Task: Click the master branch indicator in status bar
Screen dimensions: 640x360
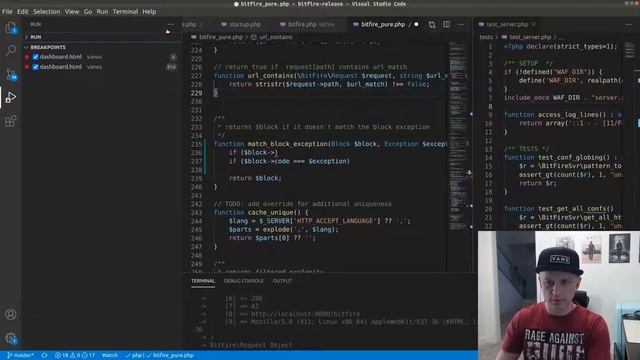Action: 20,356
